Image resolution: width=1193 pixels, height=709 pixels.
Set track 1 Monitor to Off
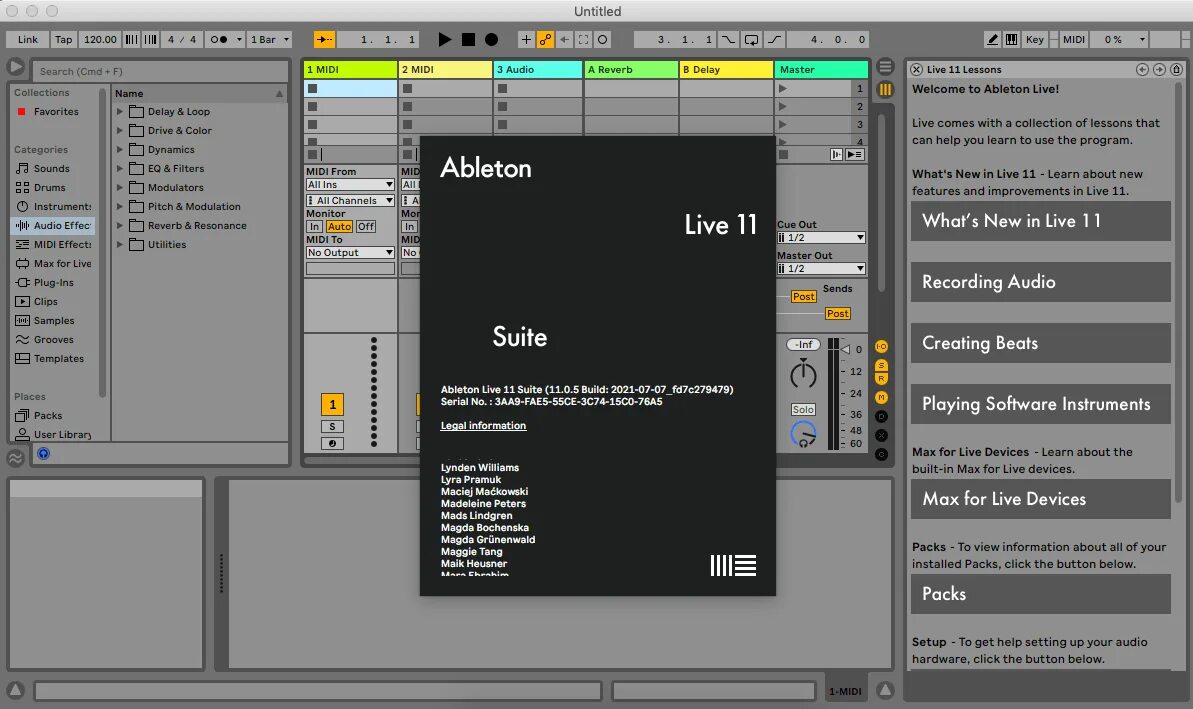tap(366, 227)
